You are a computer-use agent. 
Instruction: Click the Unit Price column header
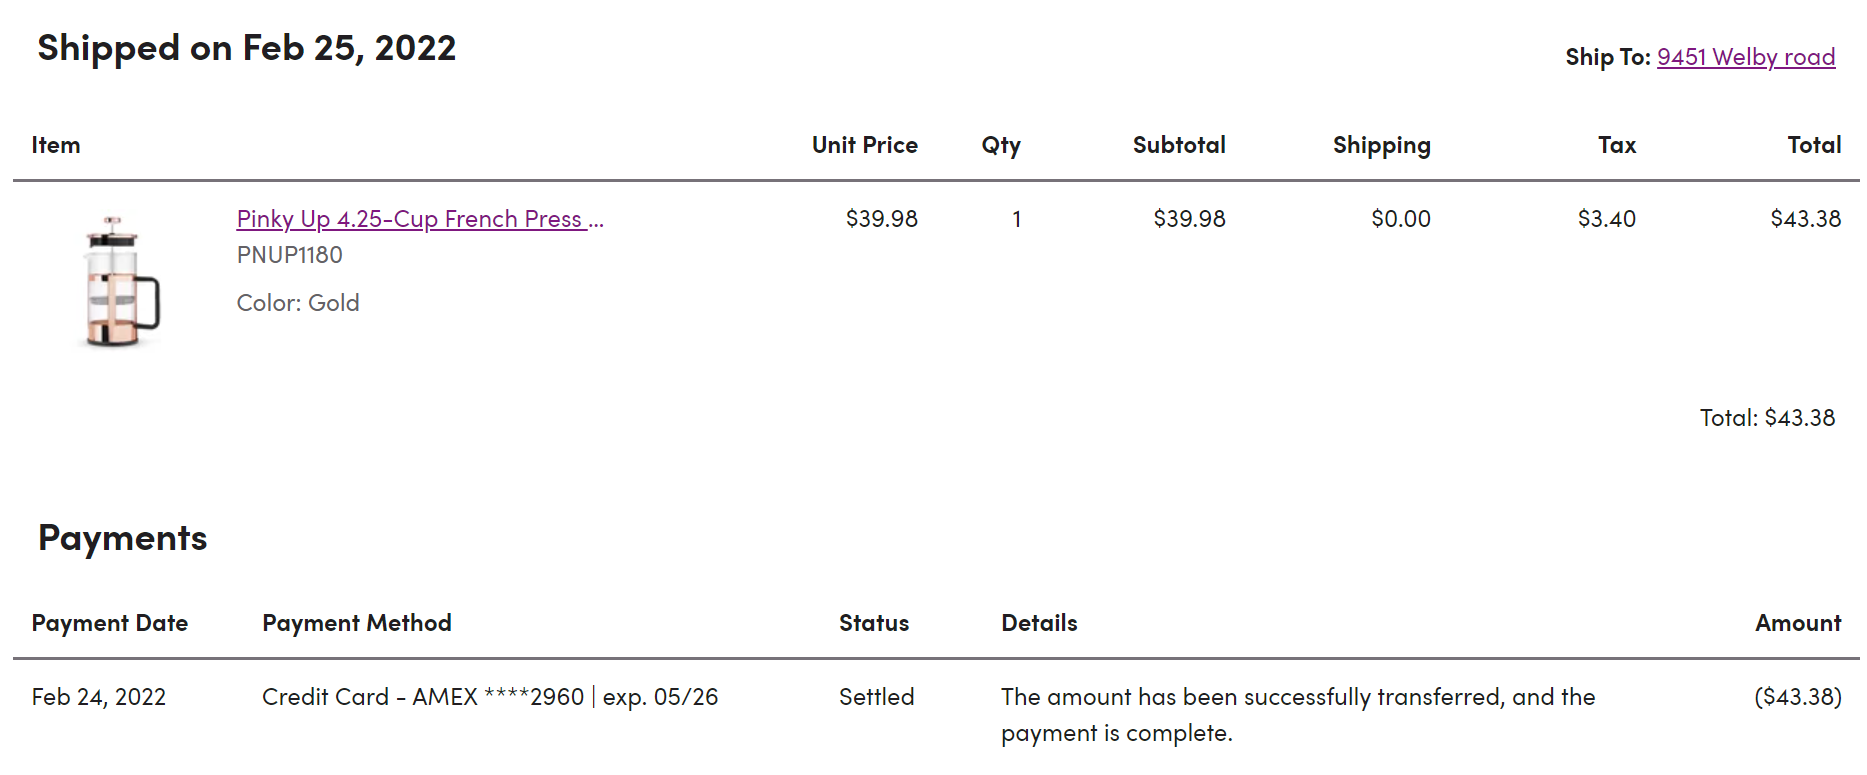click(x=864, y=145)
